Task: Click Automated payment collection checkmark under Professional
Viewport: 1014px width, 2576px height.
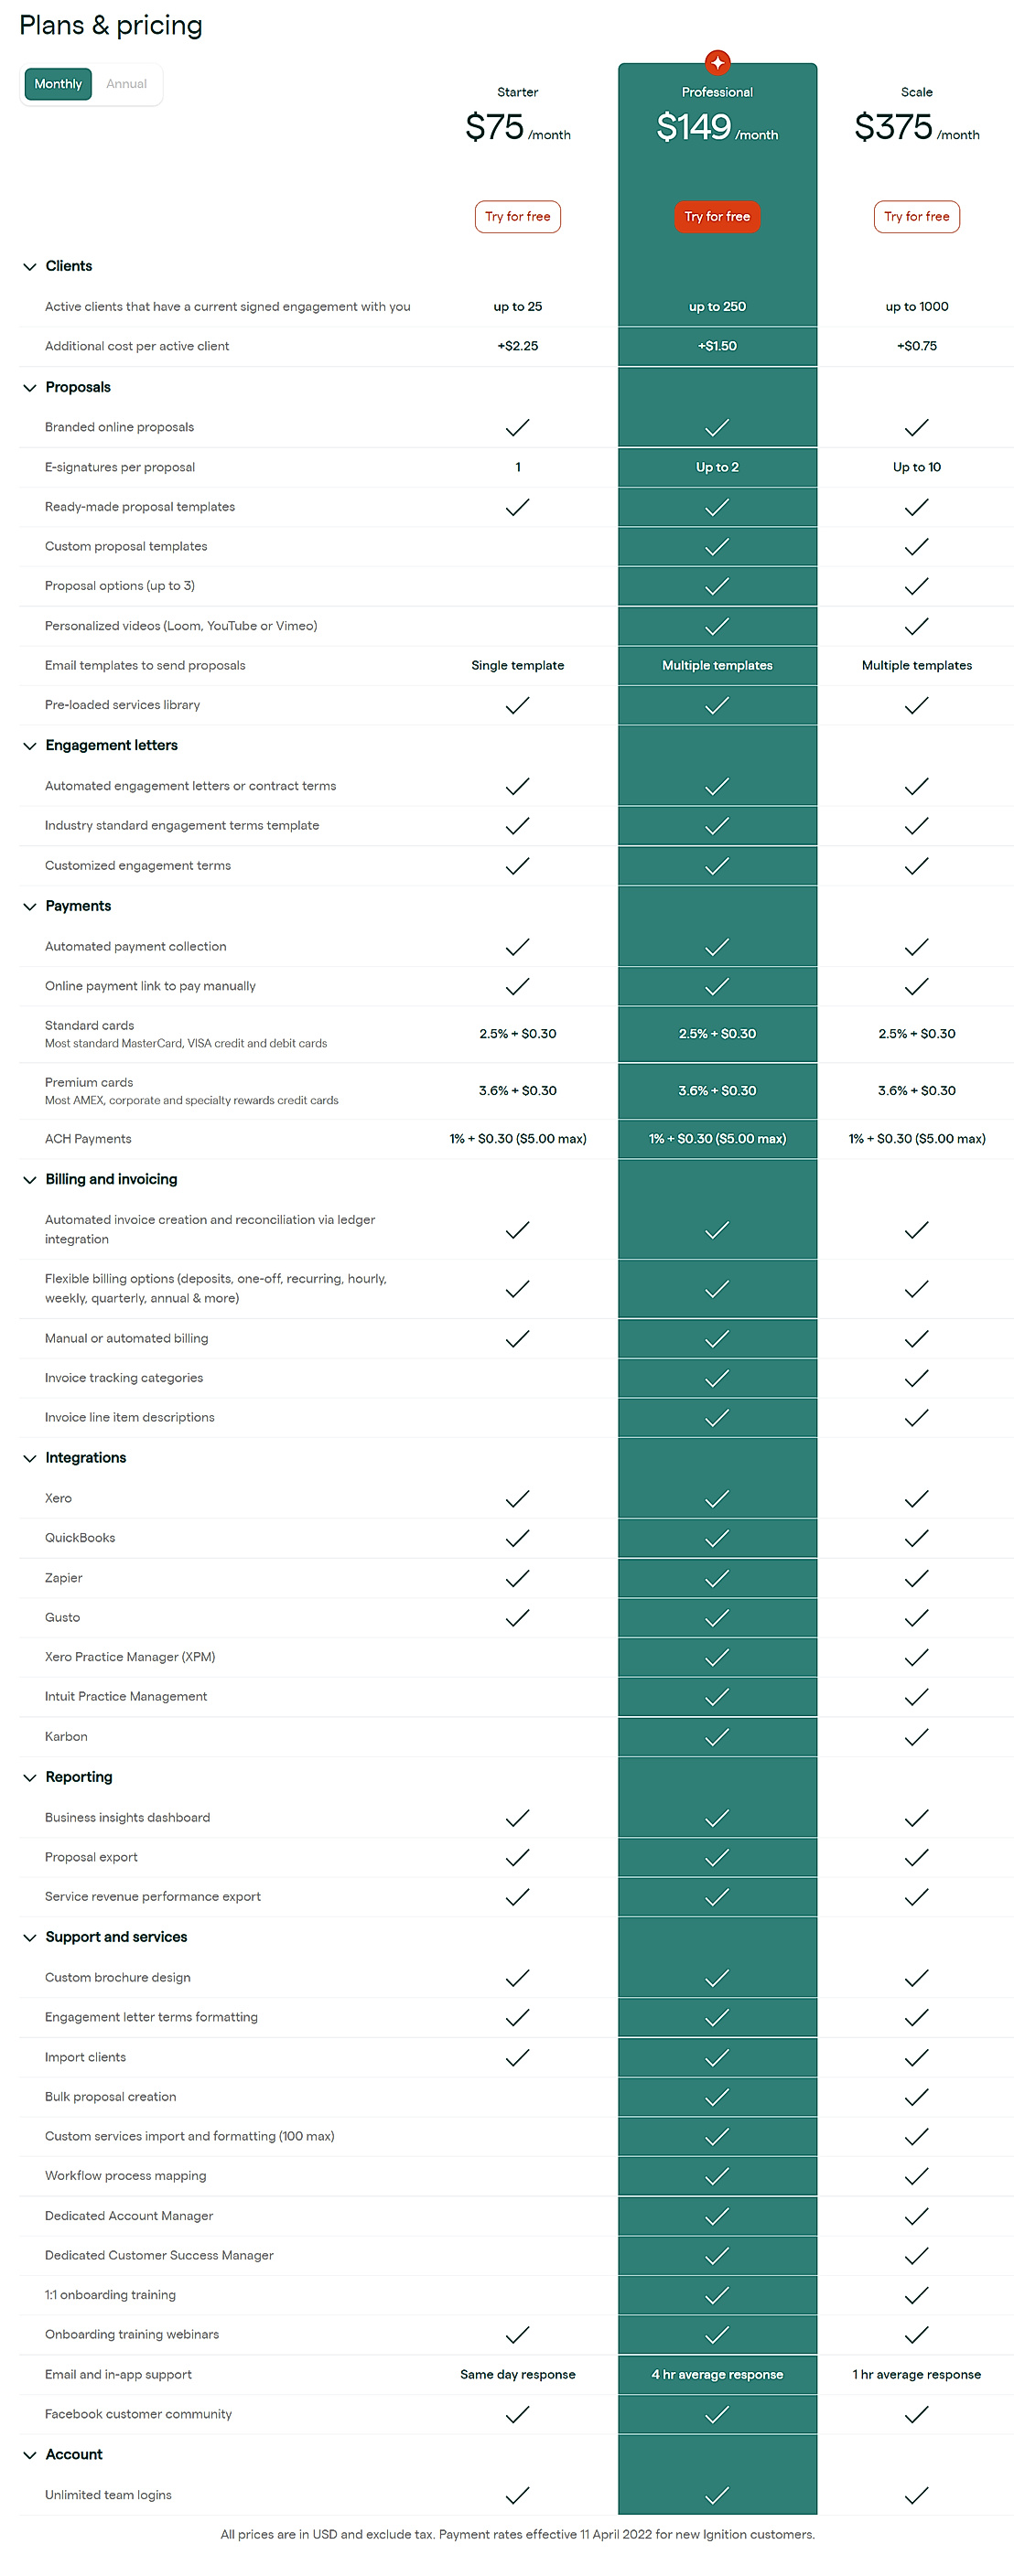Action: tap(716, 946)
